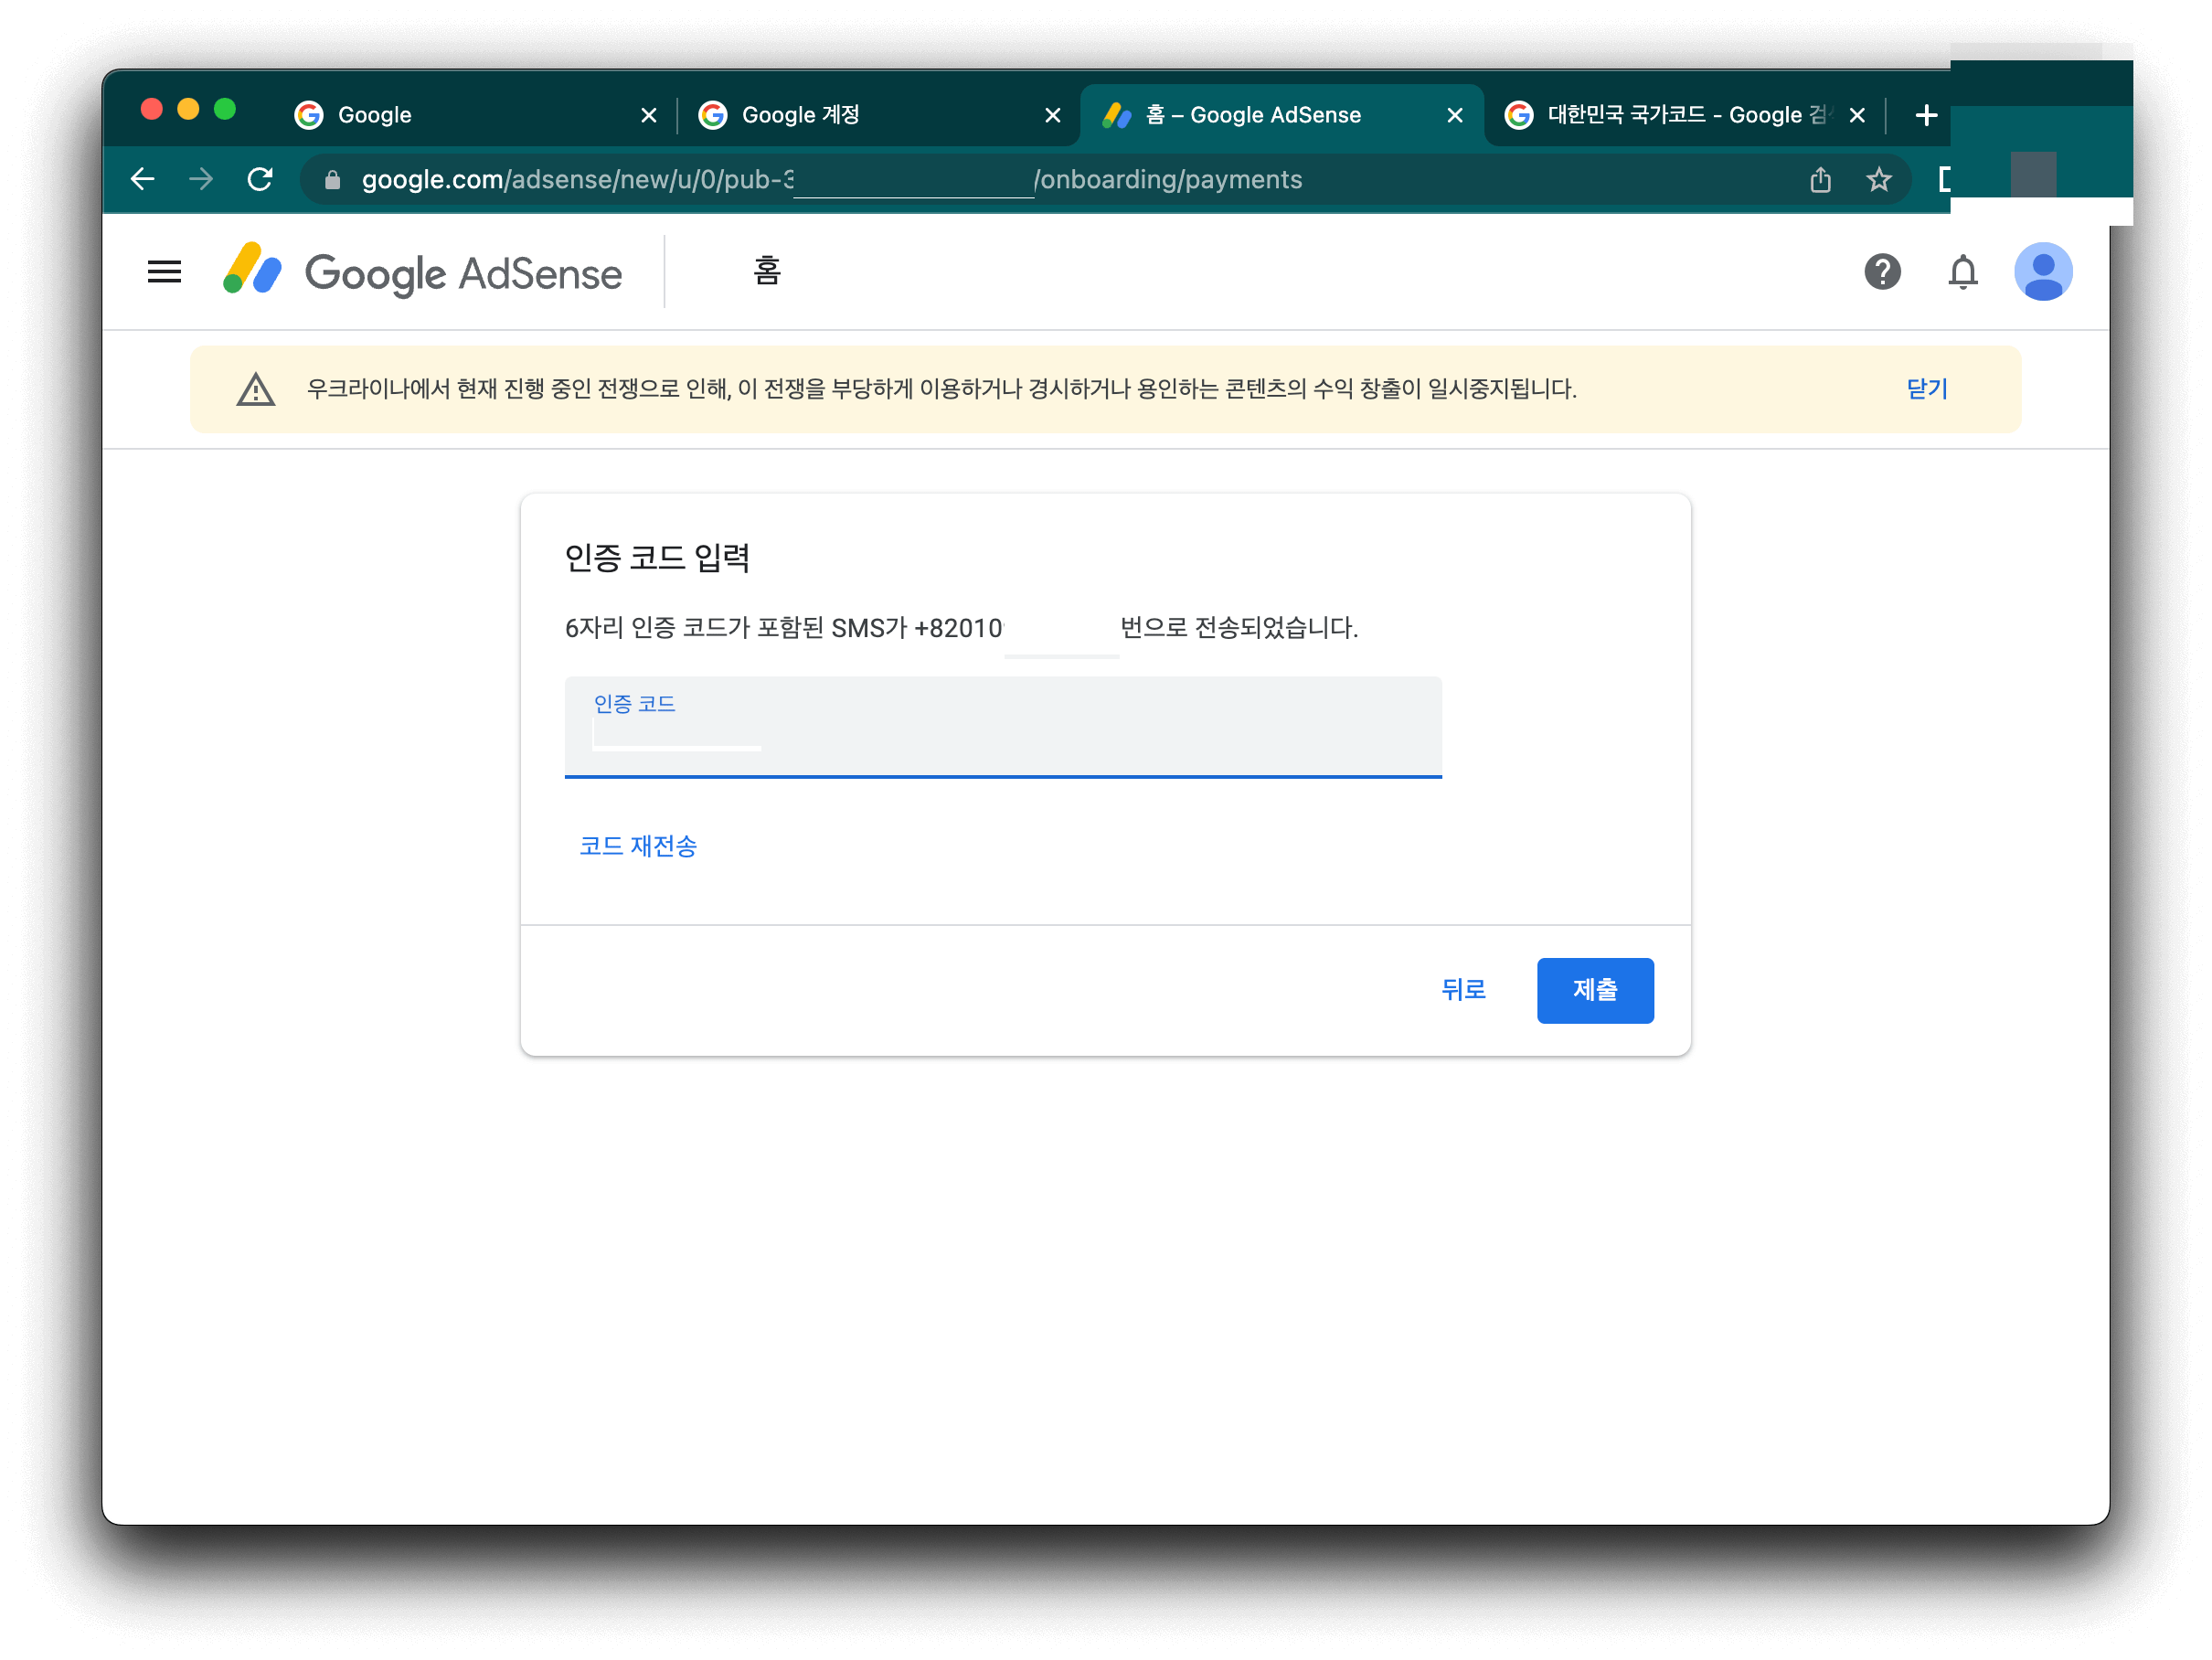This screenshot has height=1660, width=2212.
Task: Click the Google AdSense logo
Action: click(422, 272)
